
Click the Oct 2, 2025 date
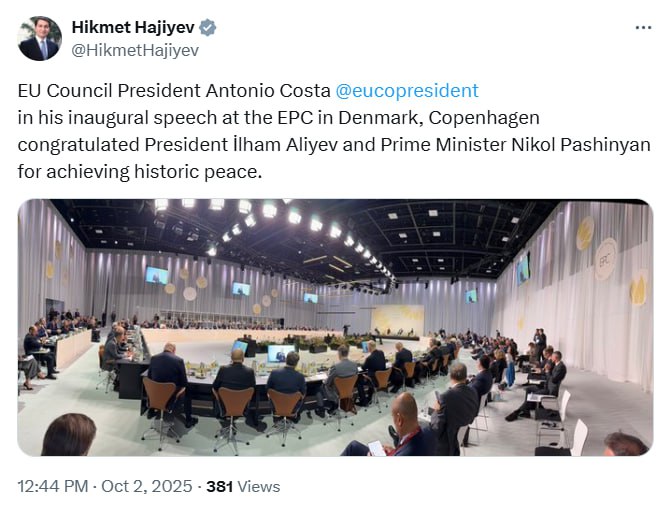pyautogui.click(x=148, y=486)
